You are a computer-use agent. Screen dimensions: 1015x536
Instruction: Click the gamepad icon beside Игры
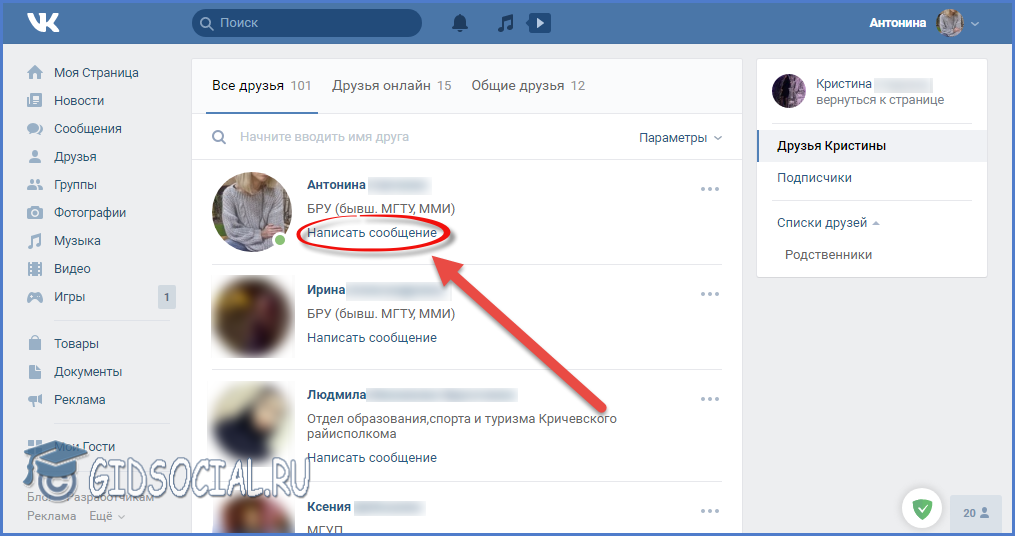coord(35,296)
